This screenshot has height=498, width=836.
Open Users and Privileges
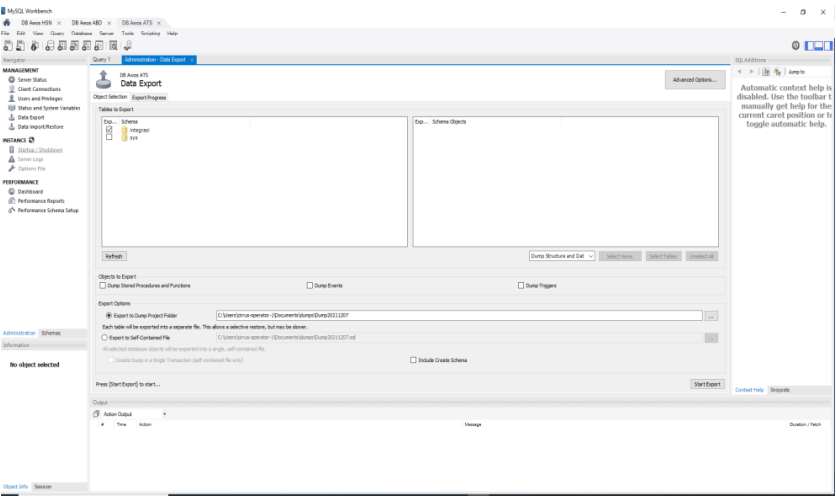click(x=40, y=99)
